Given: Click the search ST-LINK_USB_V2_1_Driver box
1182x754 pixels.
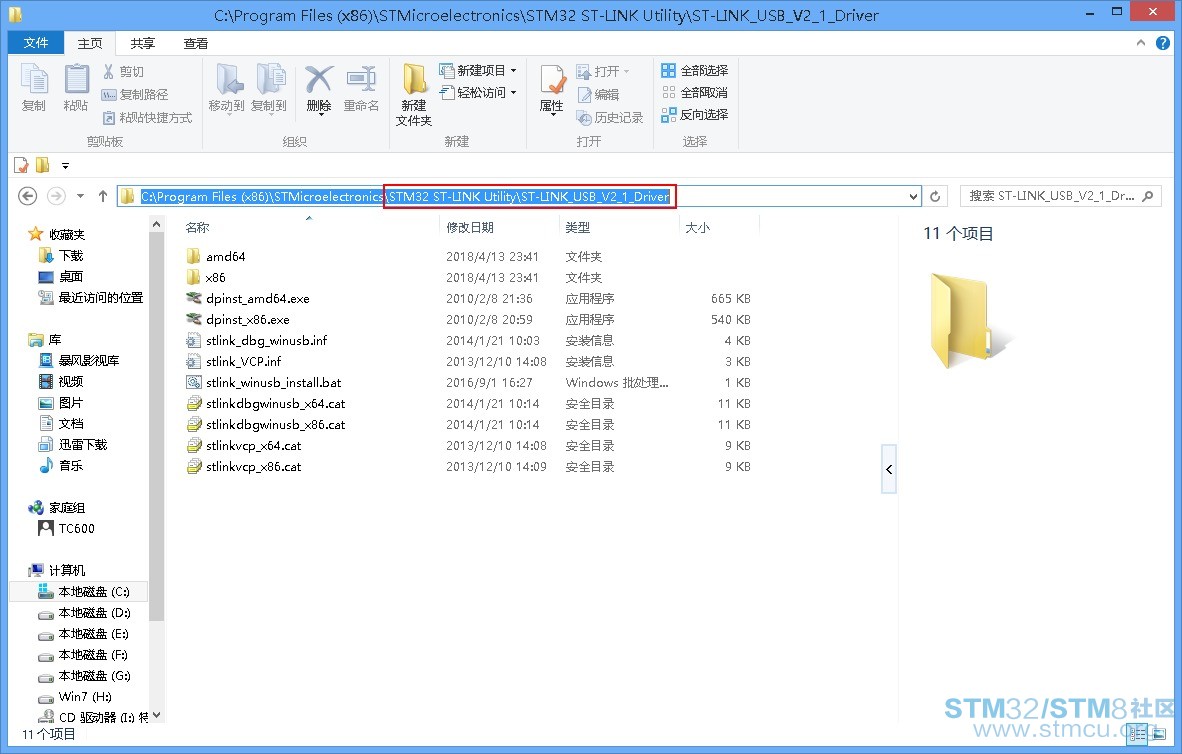Looking at the screenshot, I should click(1060, 196).
